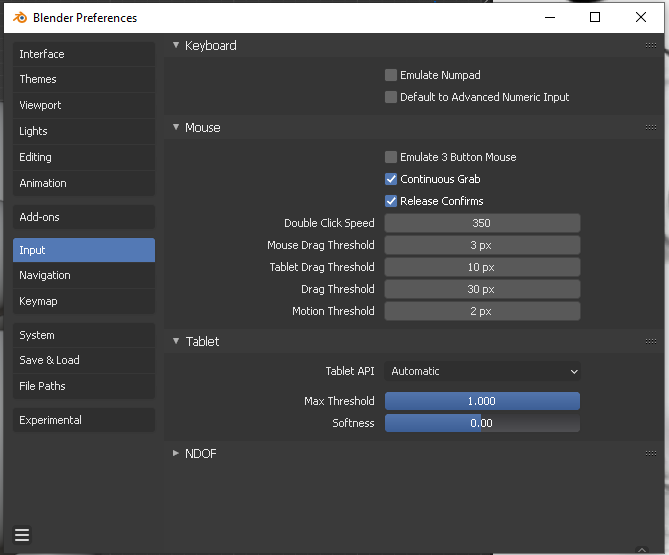Select the Lights section
This screenshot has width=669, height=555.
pos(84,131)
